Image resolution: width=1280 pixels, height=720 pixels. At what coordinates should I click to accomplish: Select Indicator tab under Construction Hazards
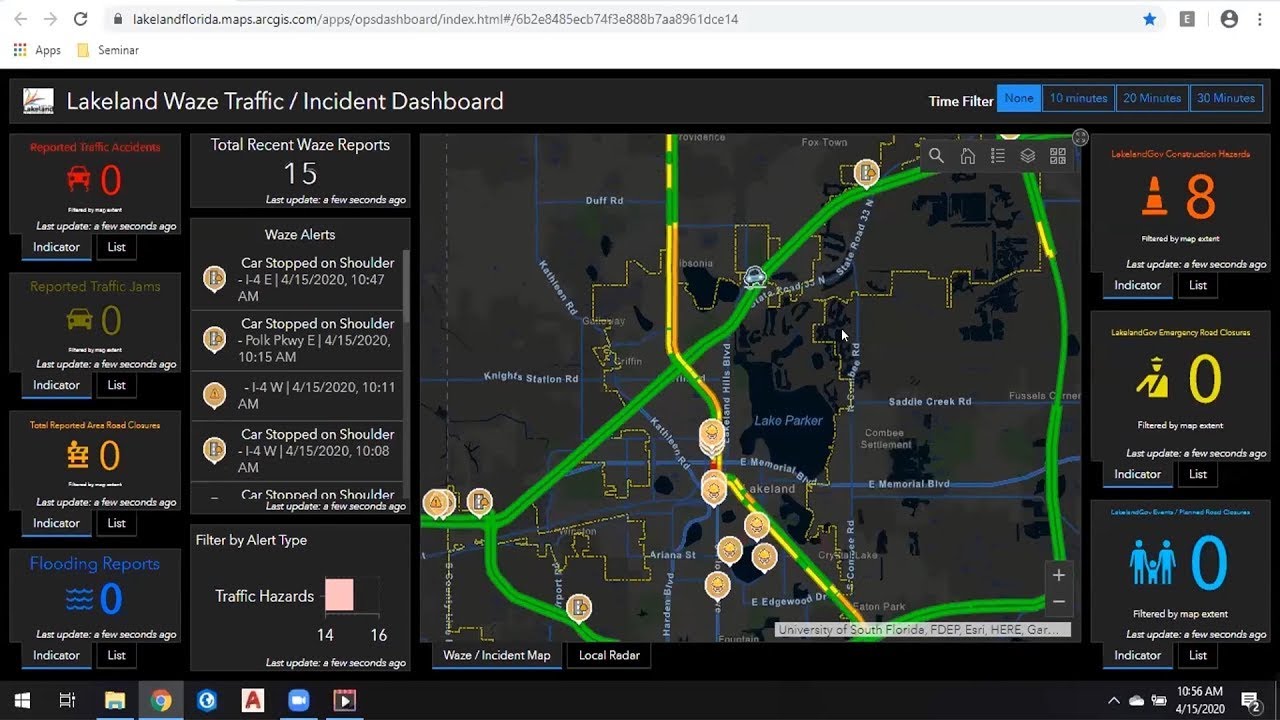click(1138, 285)
